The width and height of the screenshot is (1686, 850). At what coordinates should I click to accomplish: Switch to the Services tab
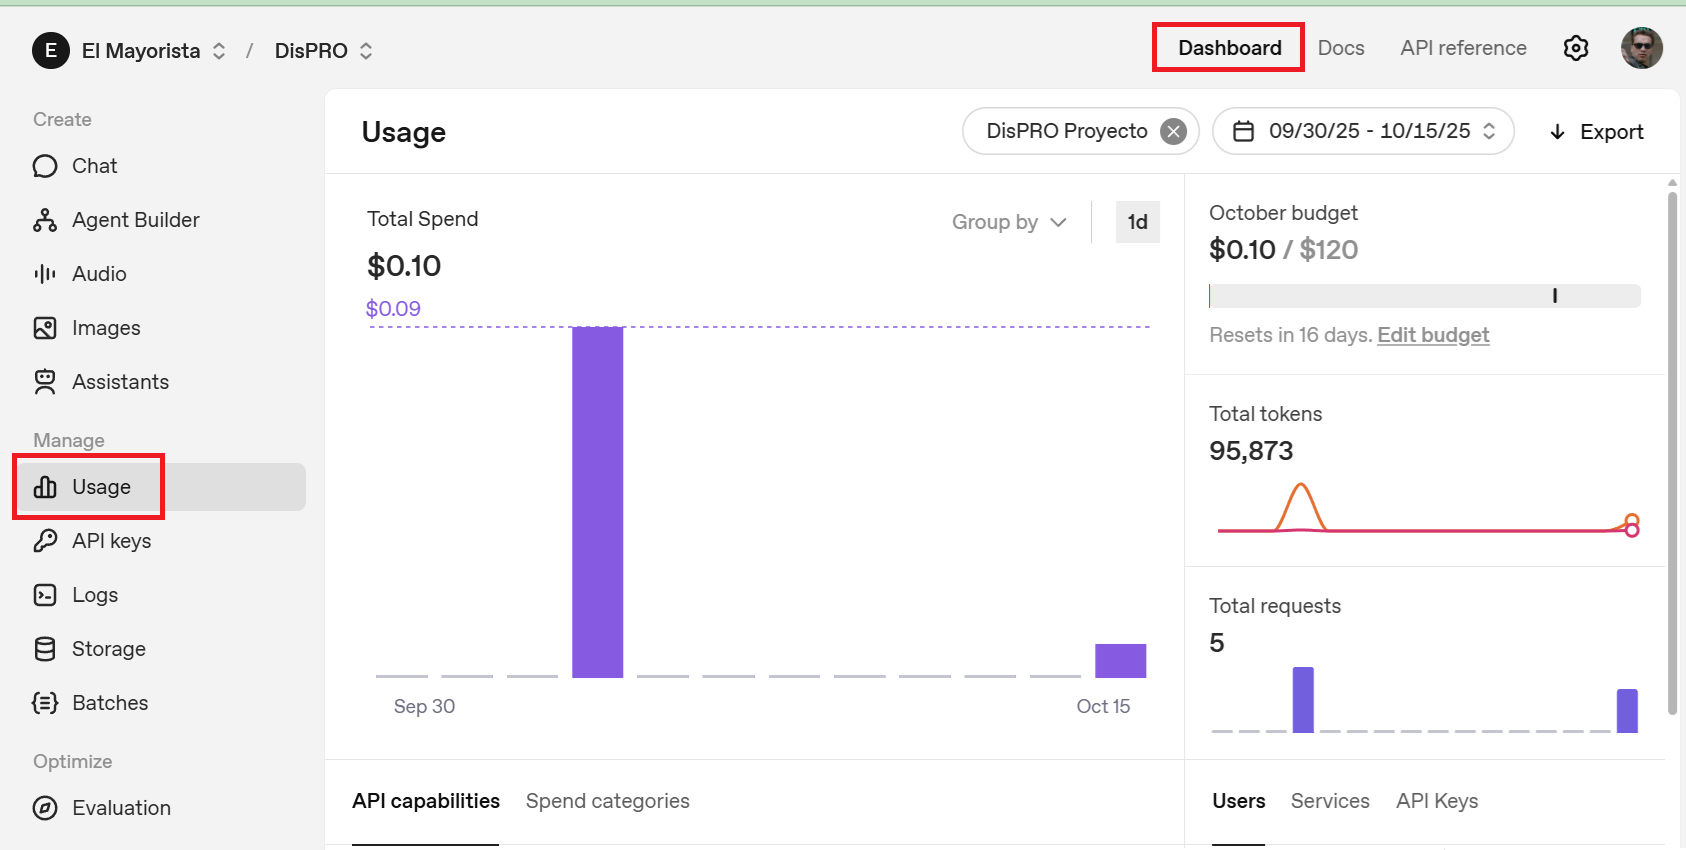pos(1329,801)
